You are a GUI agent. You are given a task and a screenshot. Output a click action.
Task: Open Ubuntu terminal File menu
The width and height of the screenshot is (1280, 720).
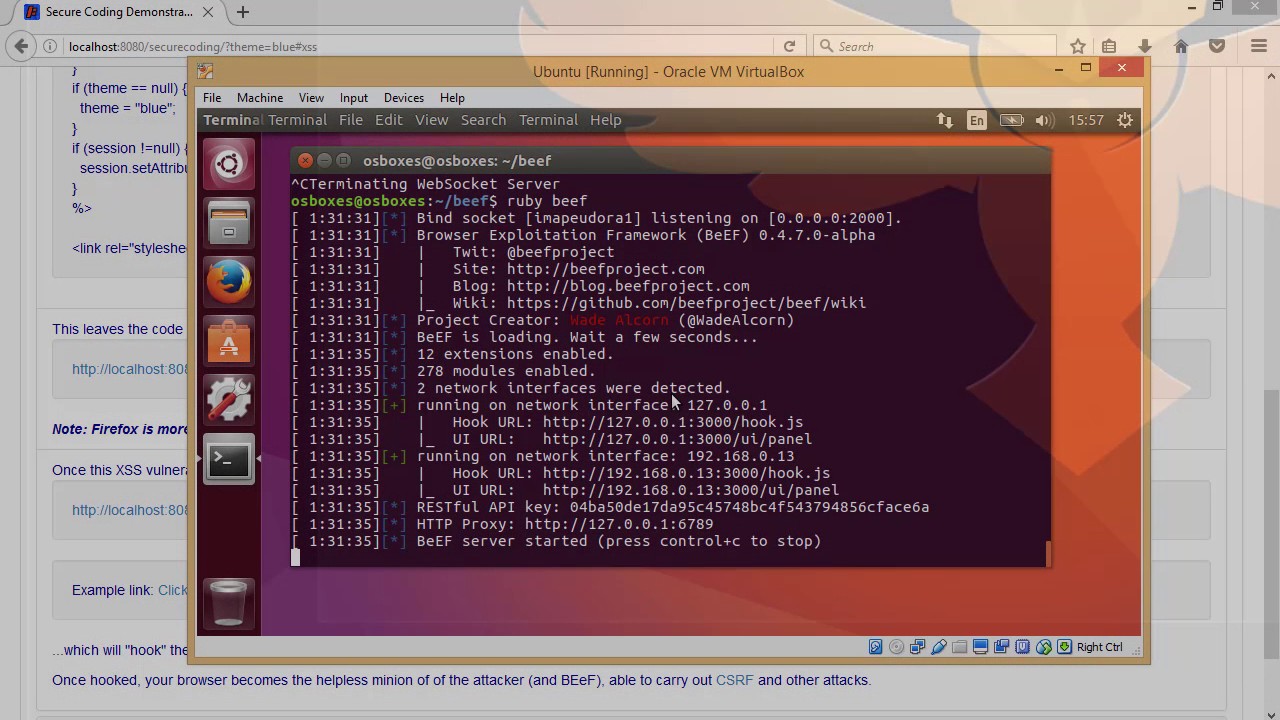[350, 120]
